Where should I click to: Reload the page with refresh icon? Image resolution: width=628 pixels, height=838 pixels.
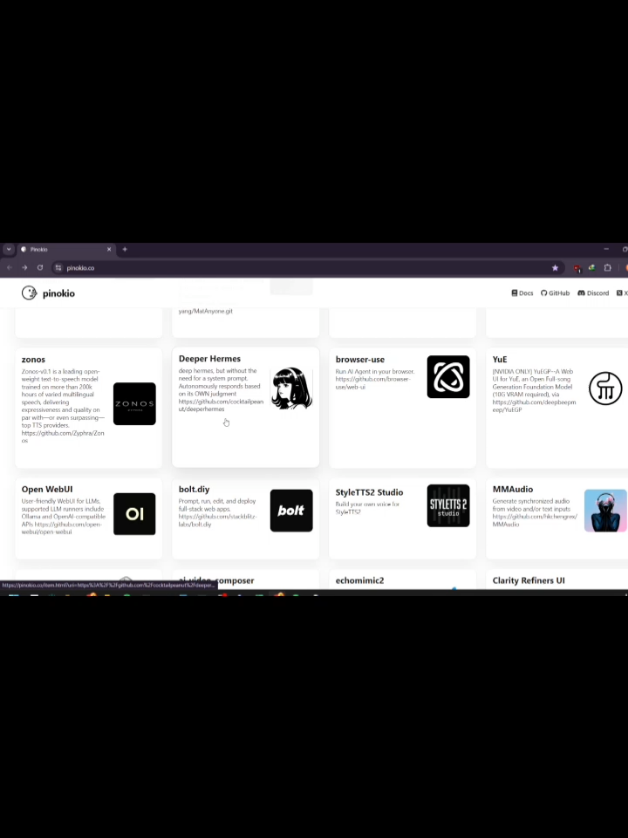[x=40, y=268]
